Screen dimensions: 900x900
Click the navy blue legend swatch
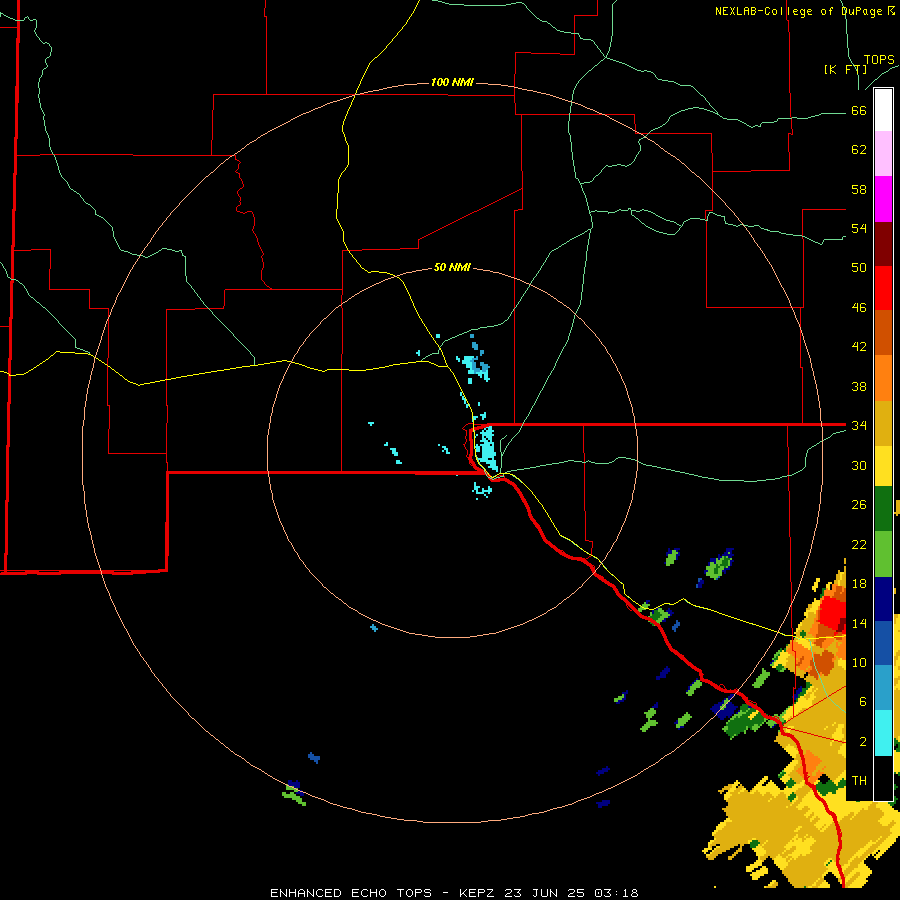point(883,599)
